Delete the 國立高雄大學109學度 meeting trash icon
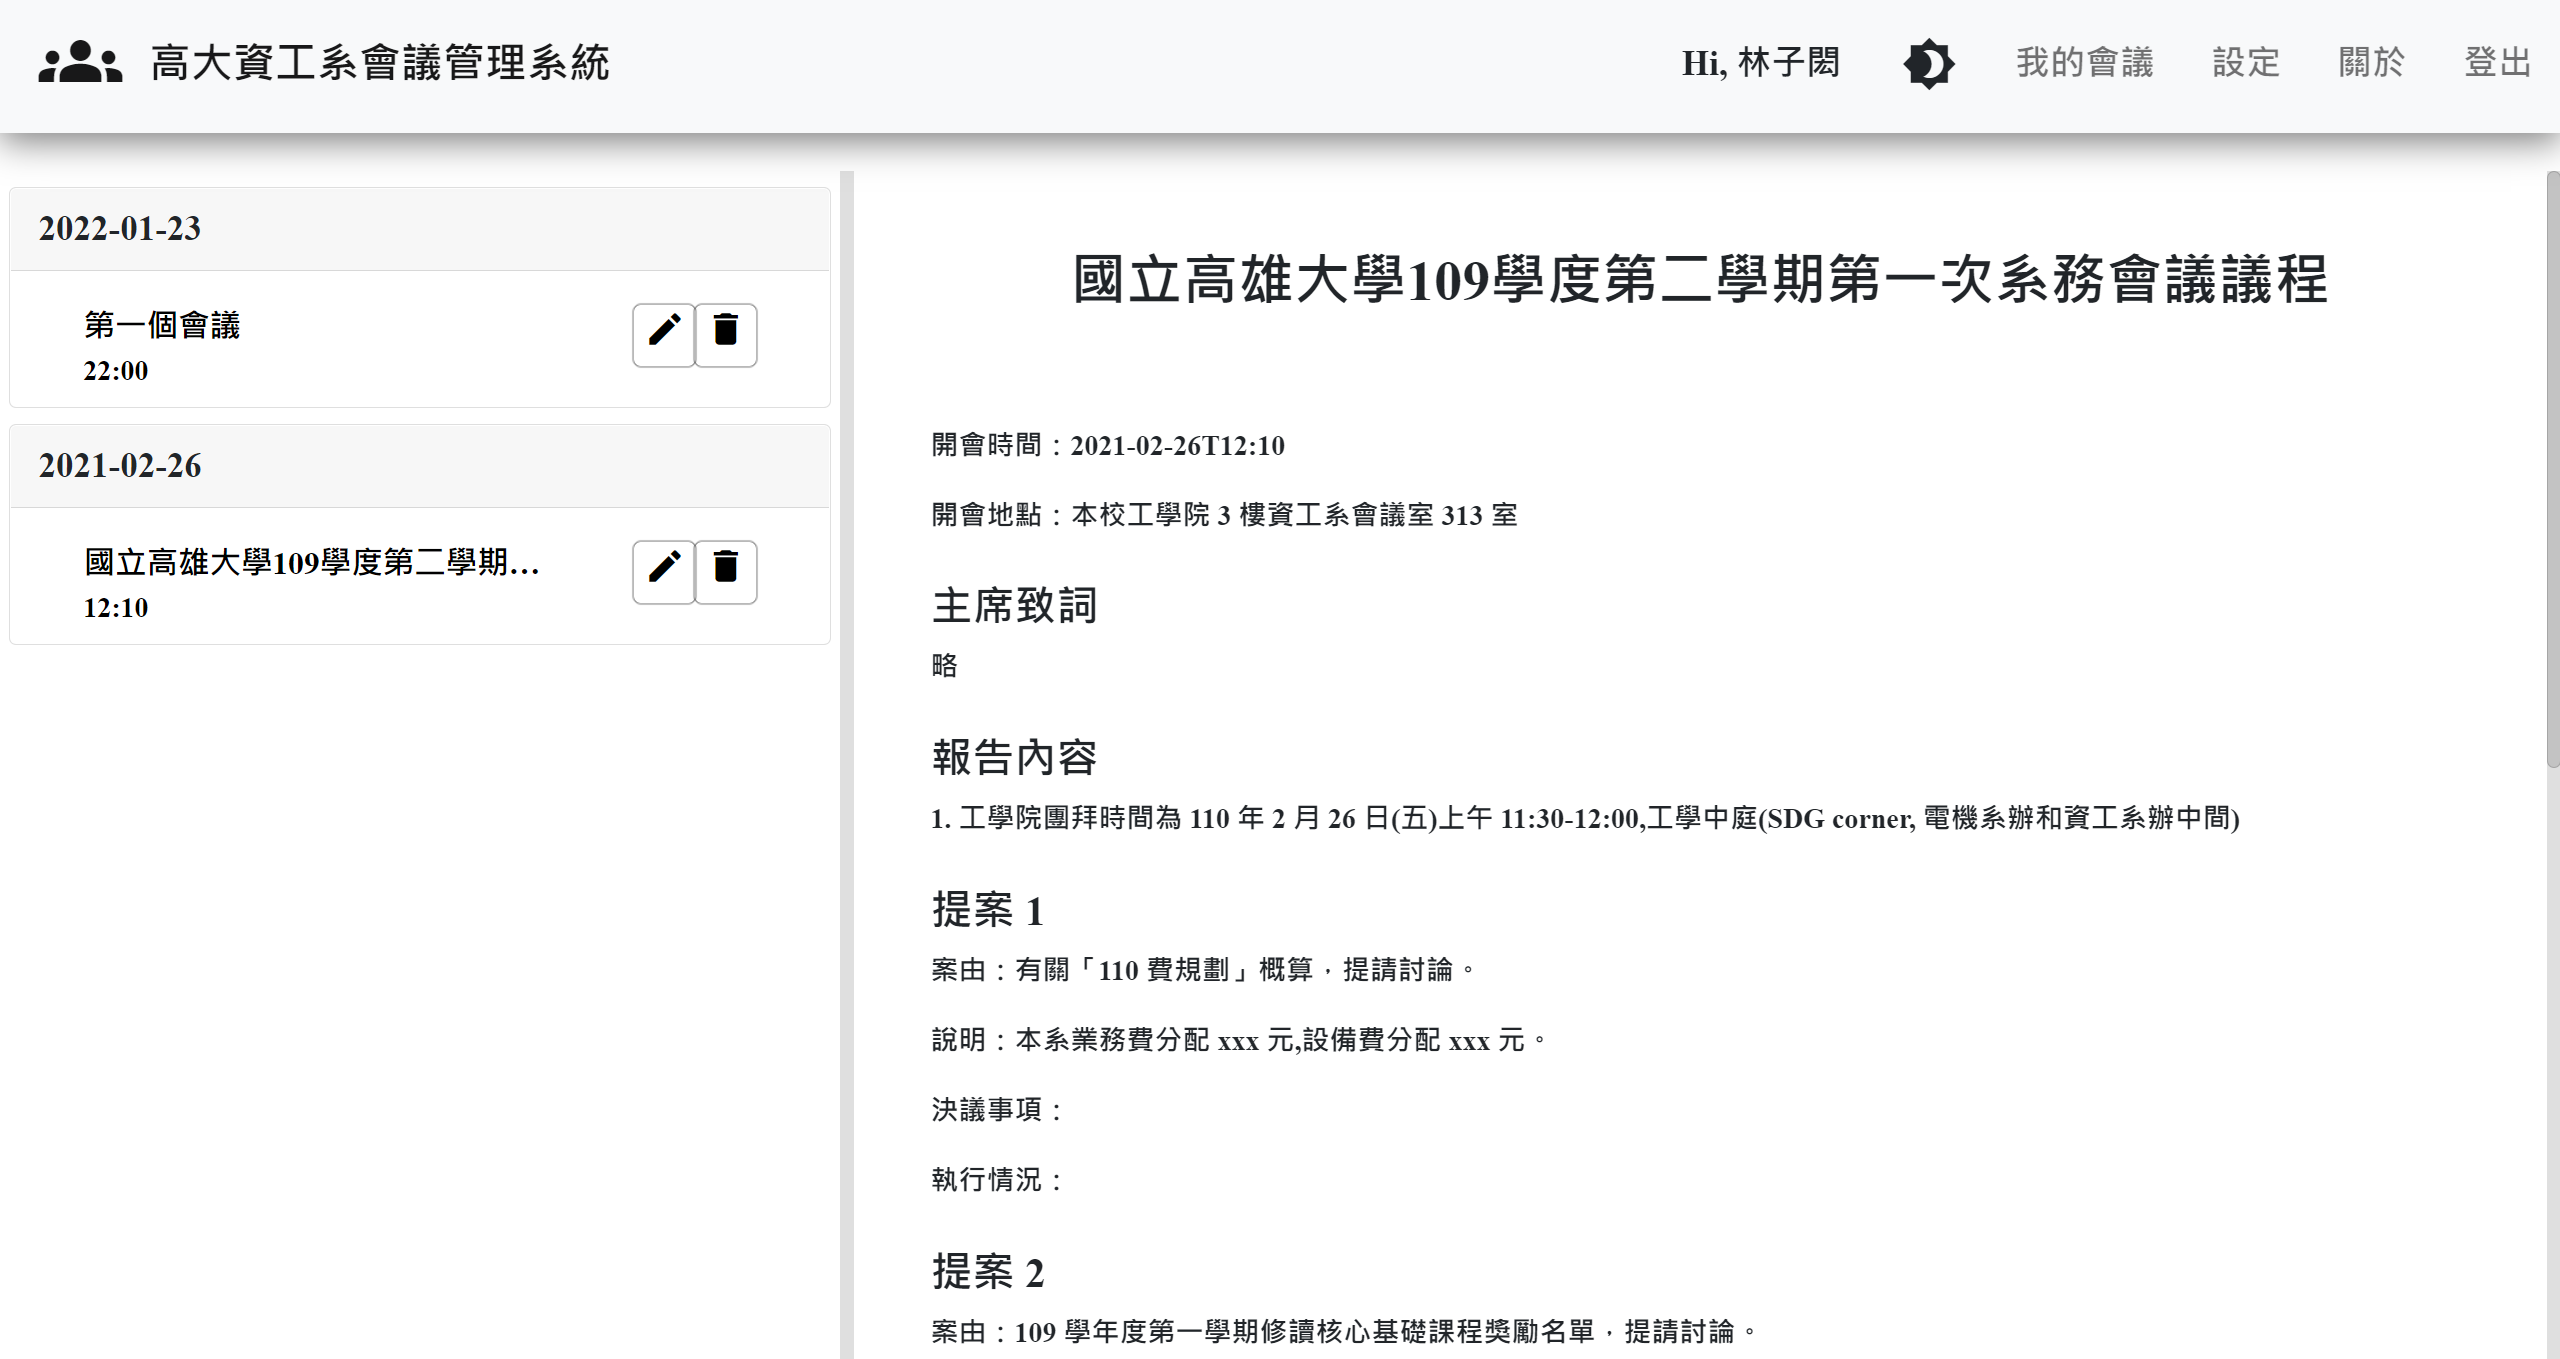Viewport: 2560px width, 1359px height. (726, 572)
